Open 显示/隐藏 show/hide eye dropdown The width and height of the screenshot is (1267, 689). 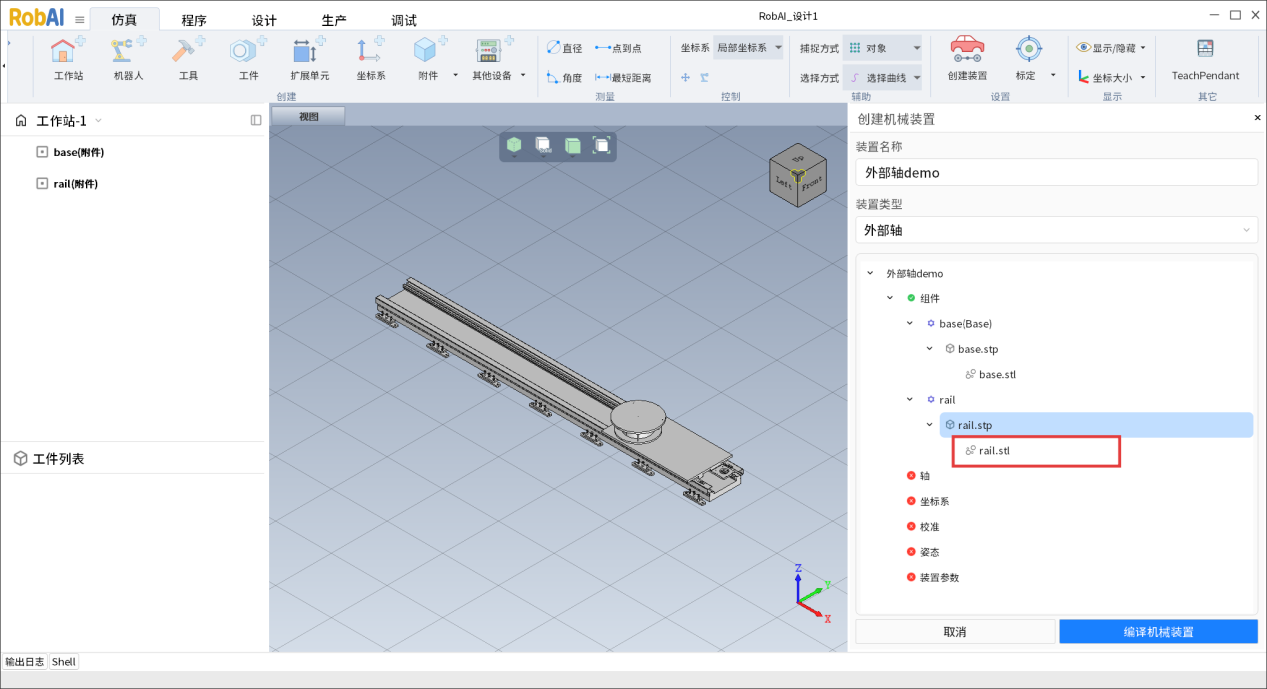(x=1111, y=47)
